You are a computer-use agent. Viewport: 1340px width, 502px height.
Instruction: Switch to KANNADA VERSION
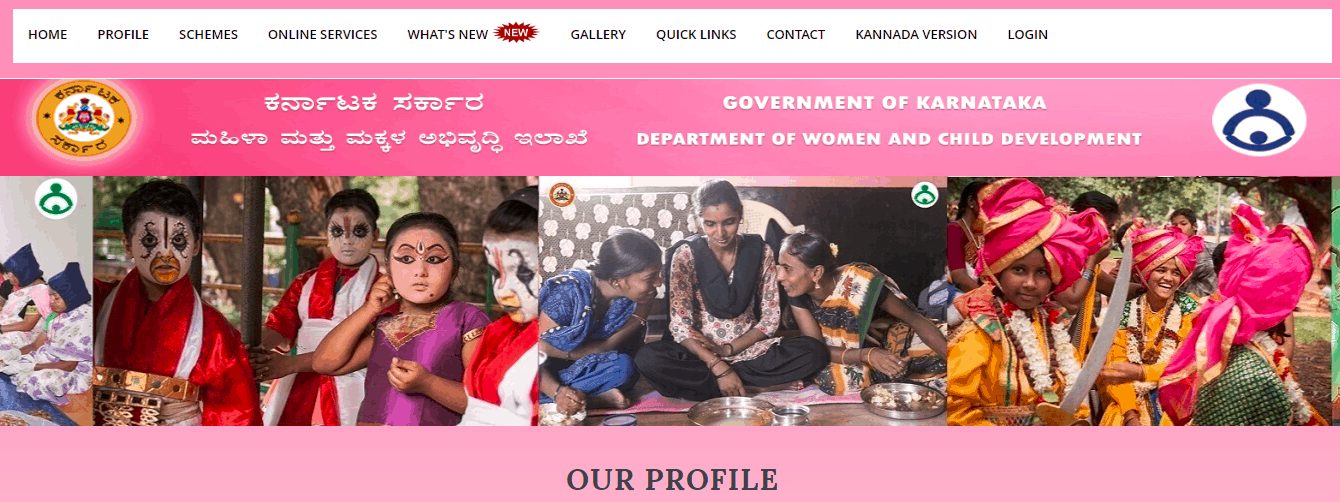pos(916,34)
